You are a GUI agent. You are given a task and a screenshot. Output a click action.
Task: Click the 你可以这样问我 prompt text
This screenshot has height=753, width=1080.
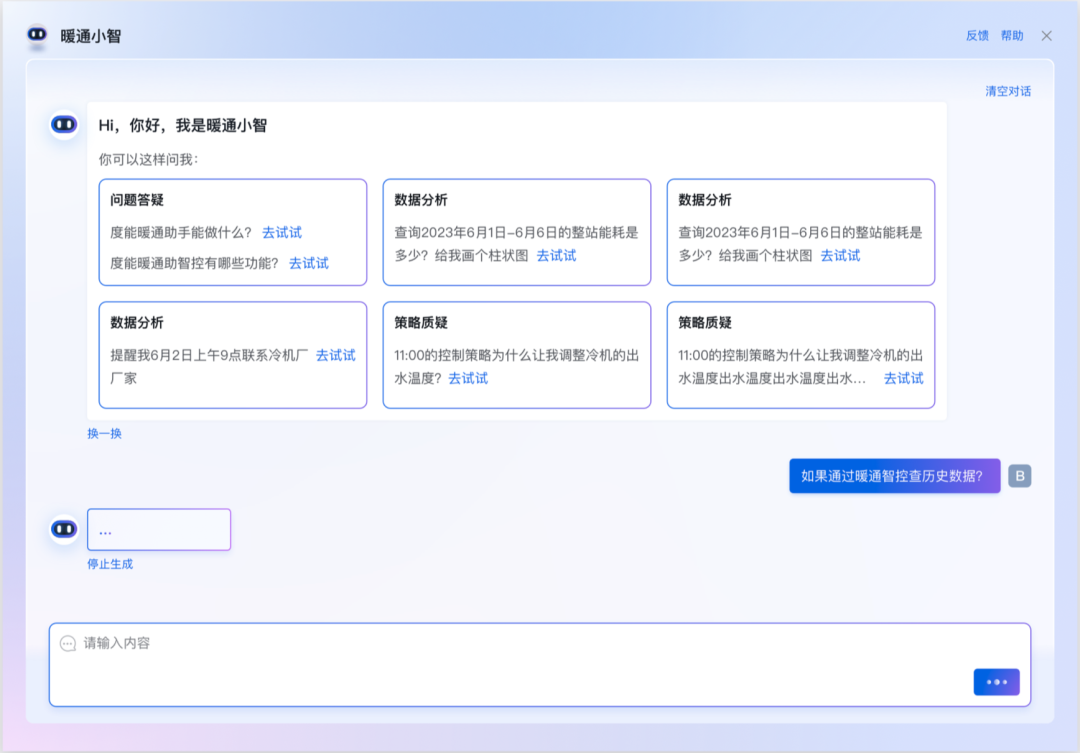pyautogui.click(x=148, y=160)
